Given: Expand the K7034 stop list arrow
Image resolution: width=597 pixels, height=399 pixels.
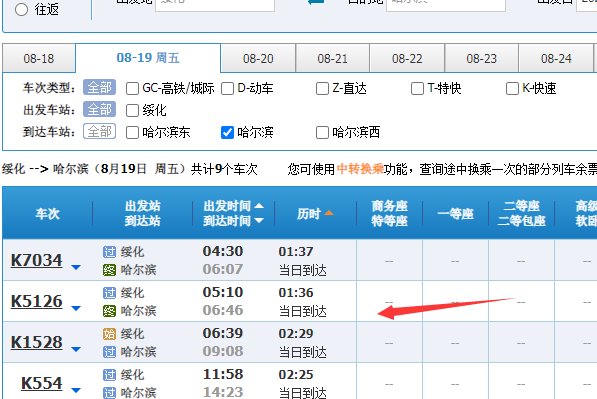Looking at the screenshot, I should click(76, 268).
